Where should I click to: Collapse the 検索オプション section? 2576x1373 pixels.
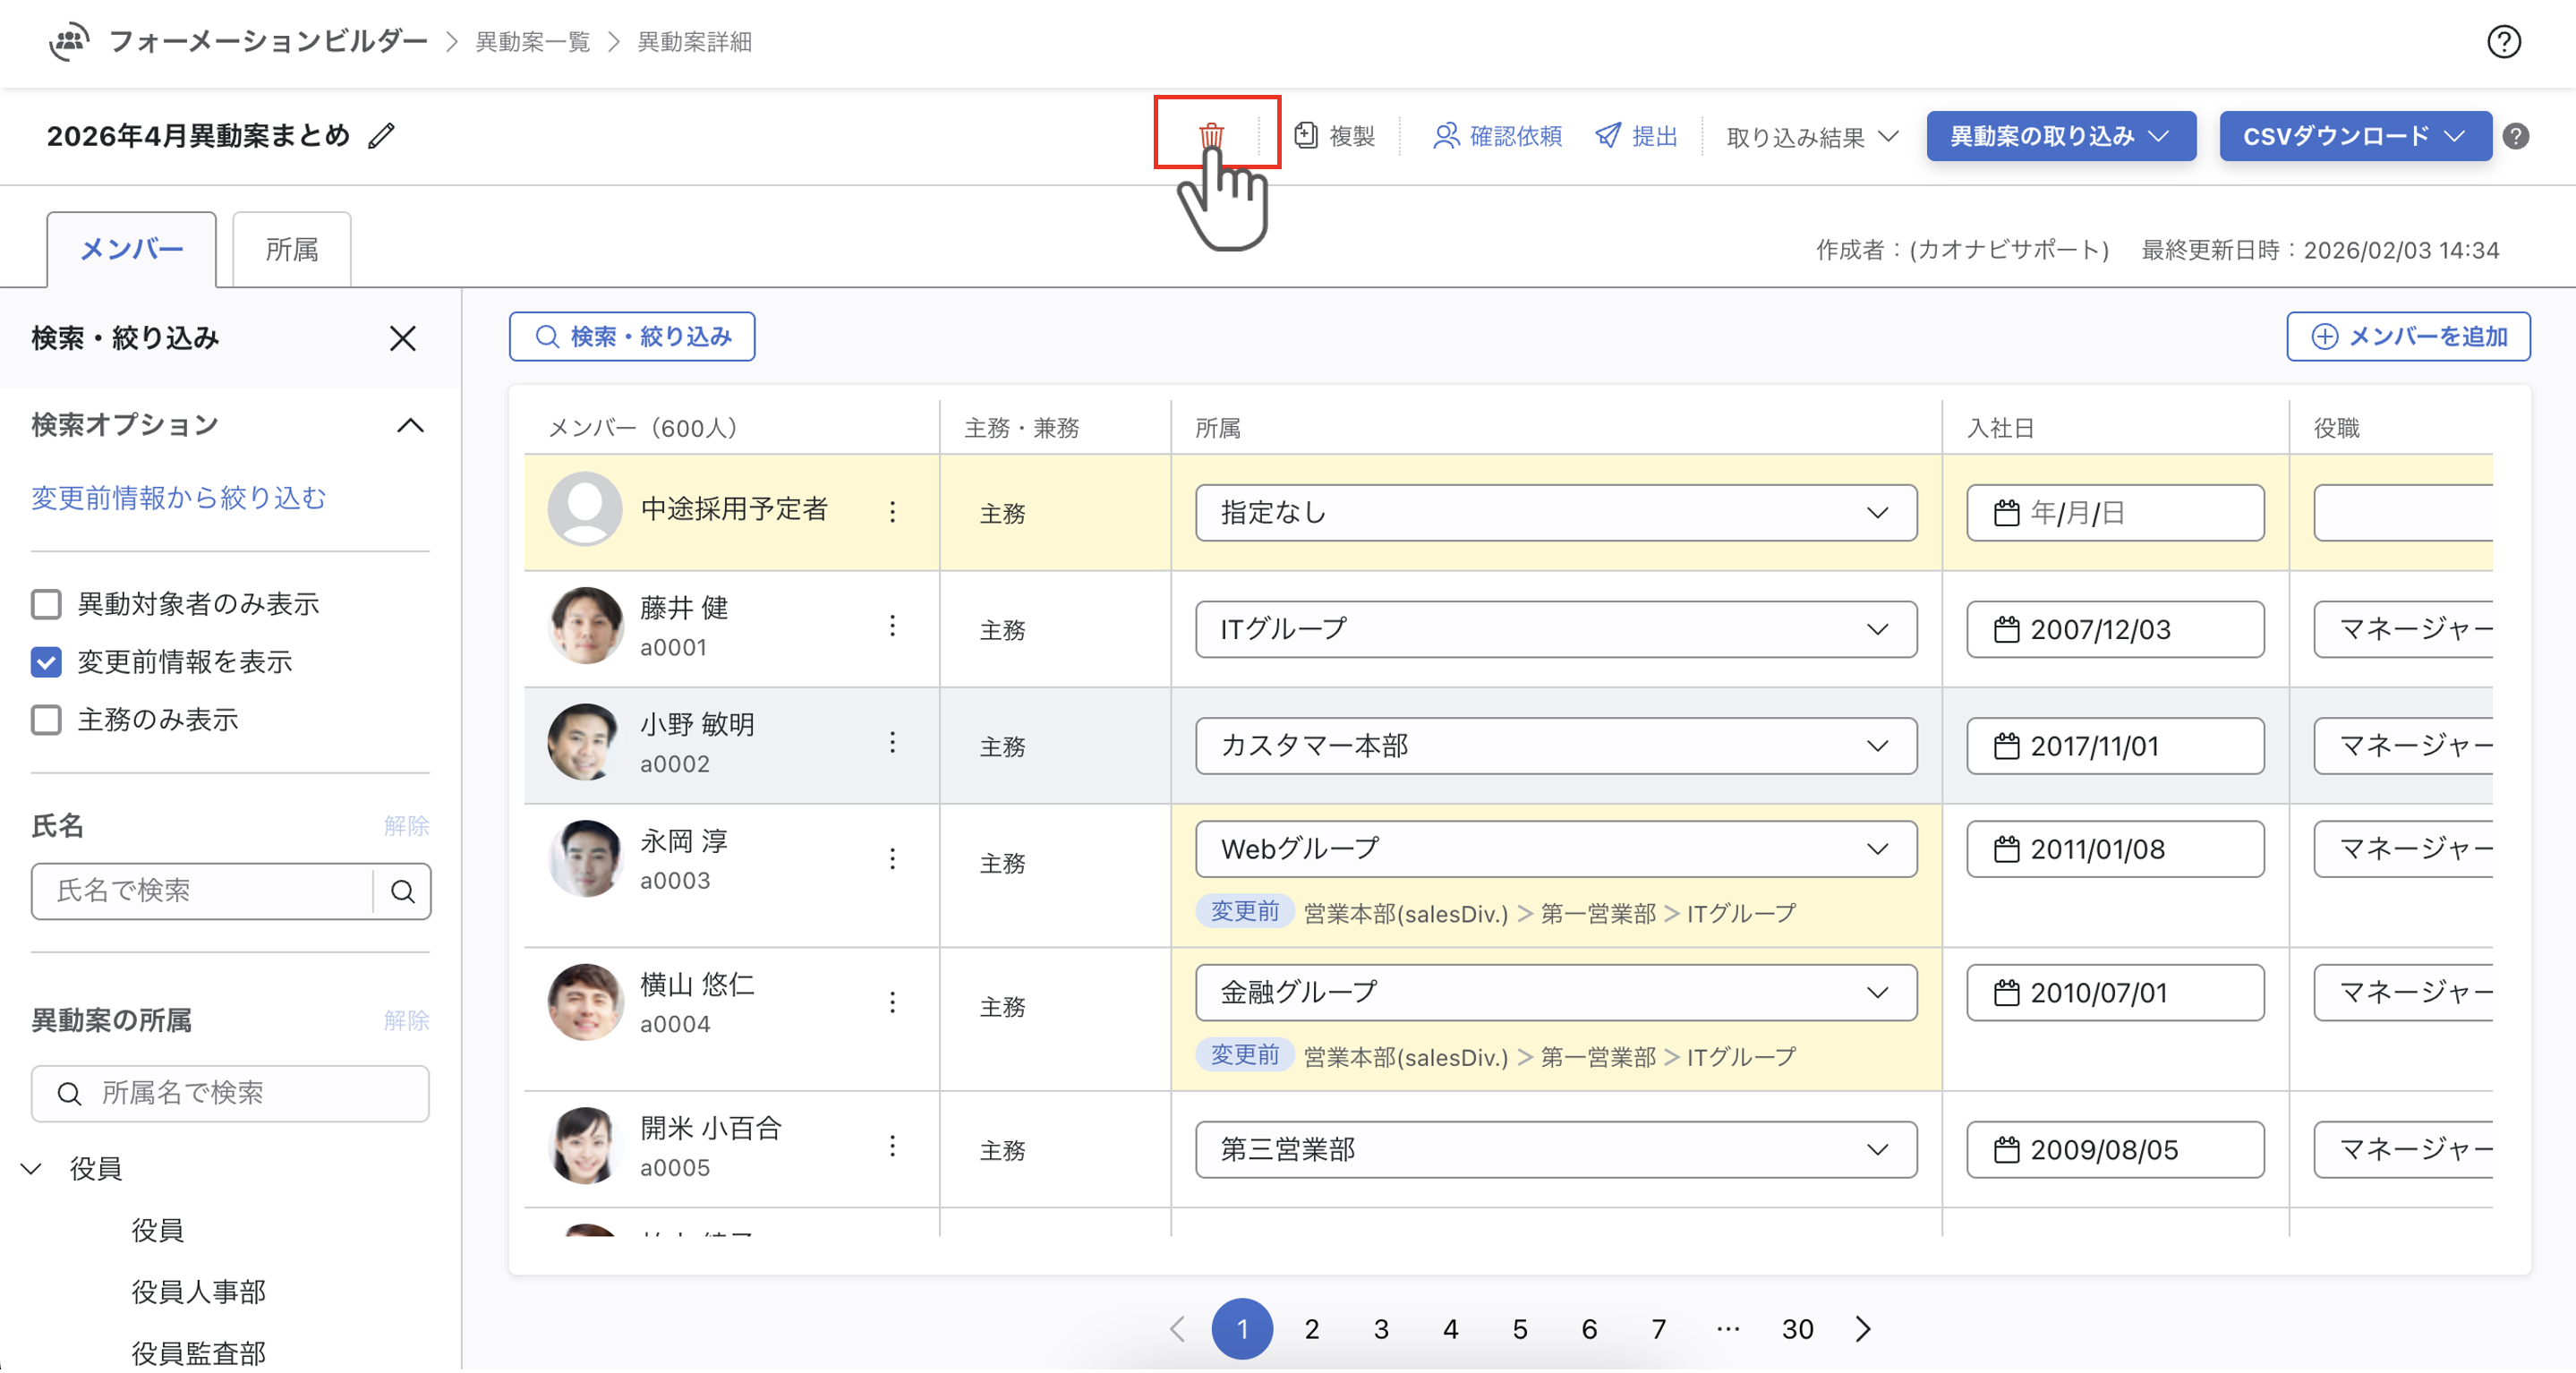410,425
